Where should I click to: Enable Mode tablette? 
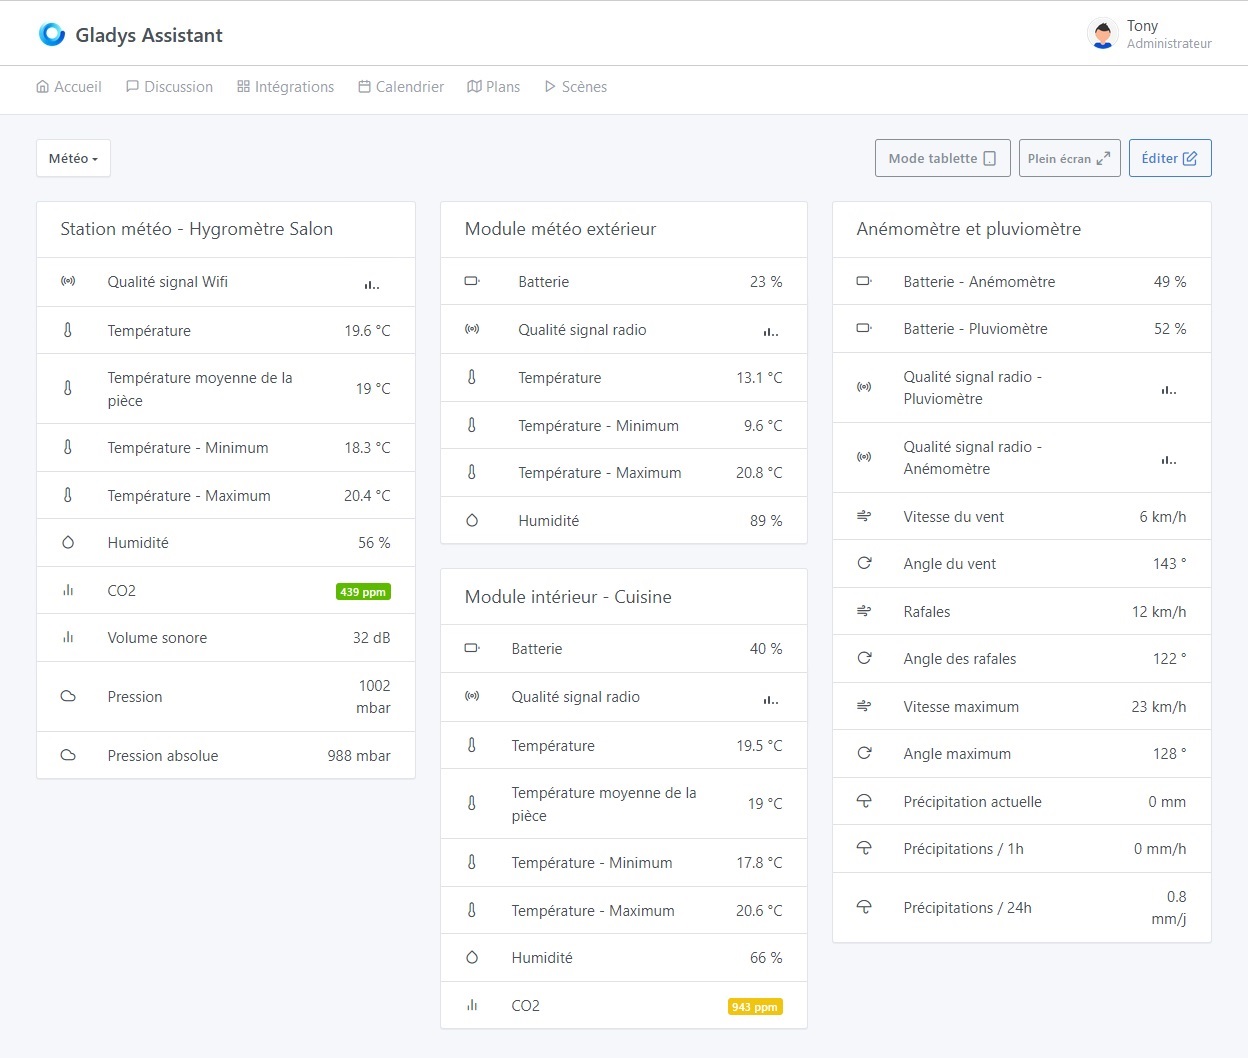coord(941,158)
